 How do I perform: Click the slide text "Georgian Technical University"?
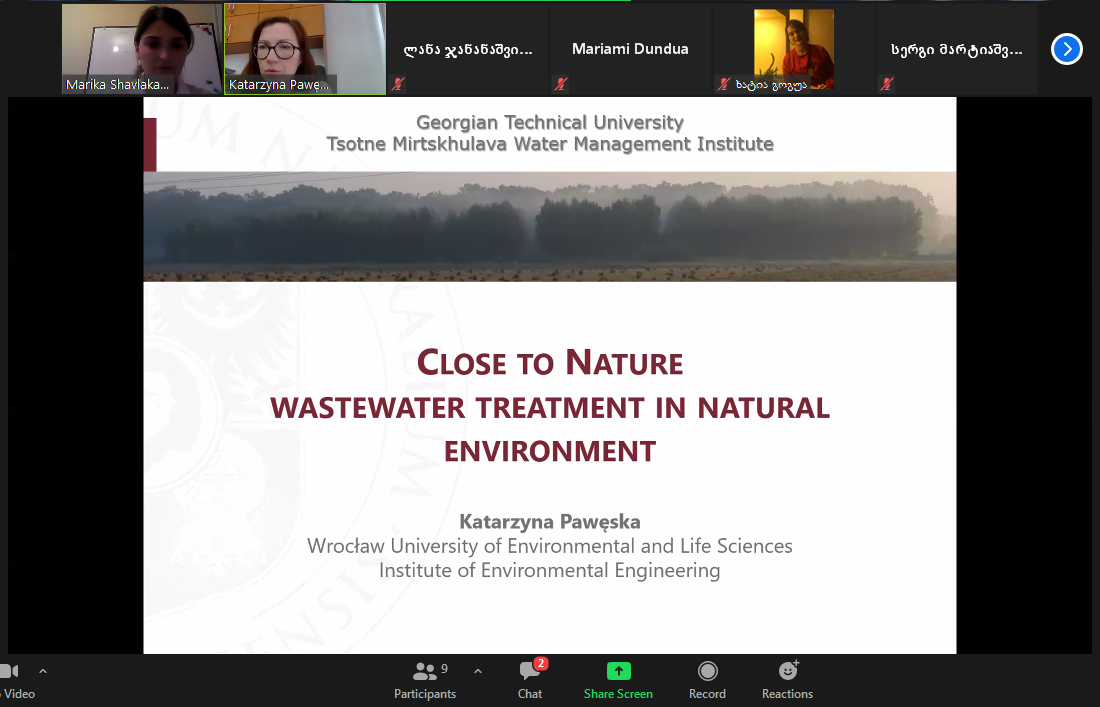550,122
